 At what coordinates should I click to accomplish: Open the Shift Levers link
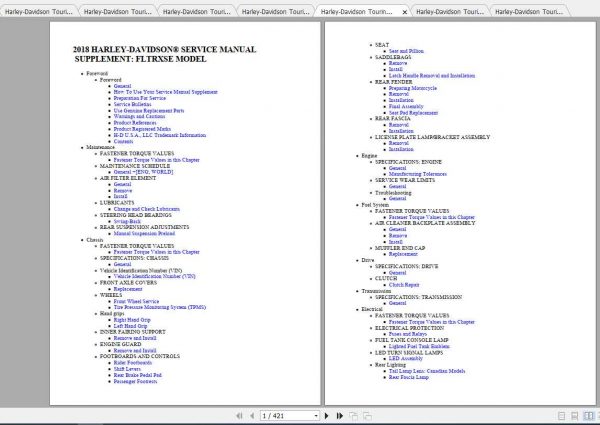pos(127,369)
